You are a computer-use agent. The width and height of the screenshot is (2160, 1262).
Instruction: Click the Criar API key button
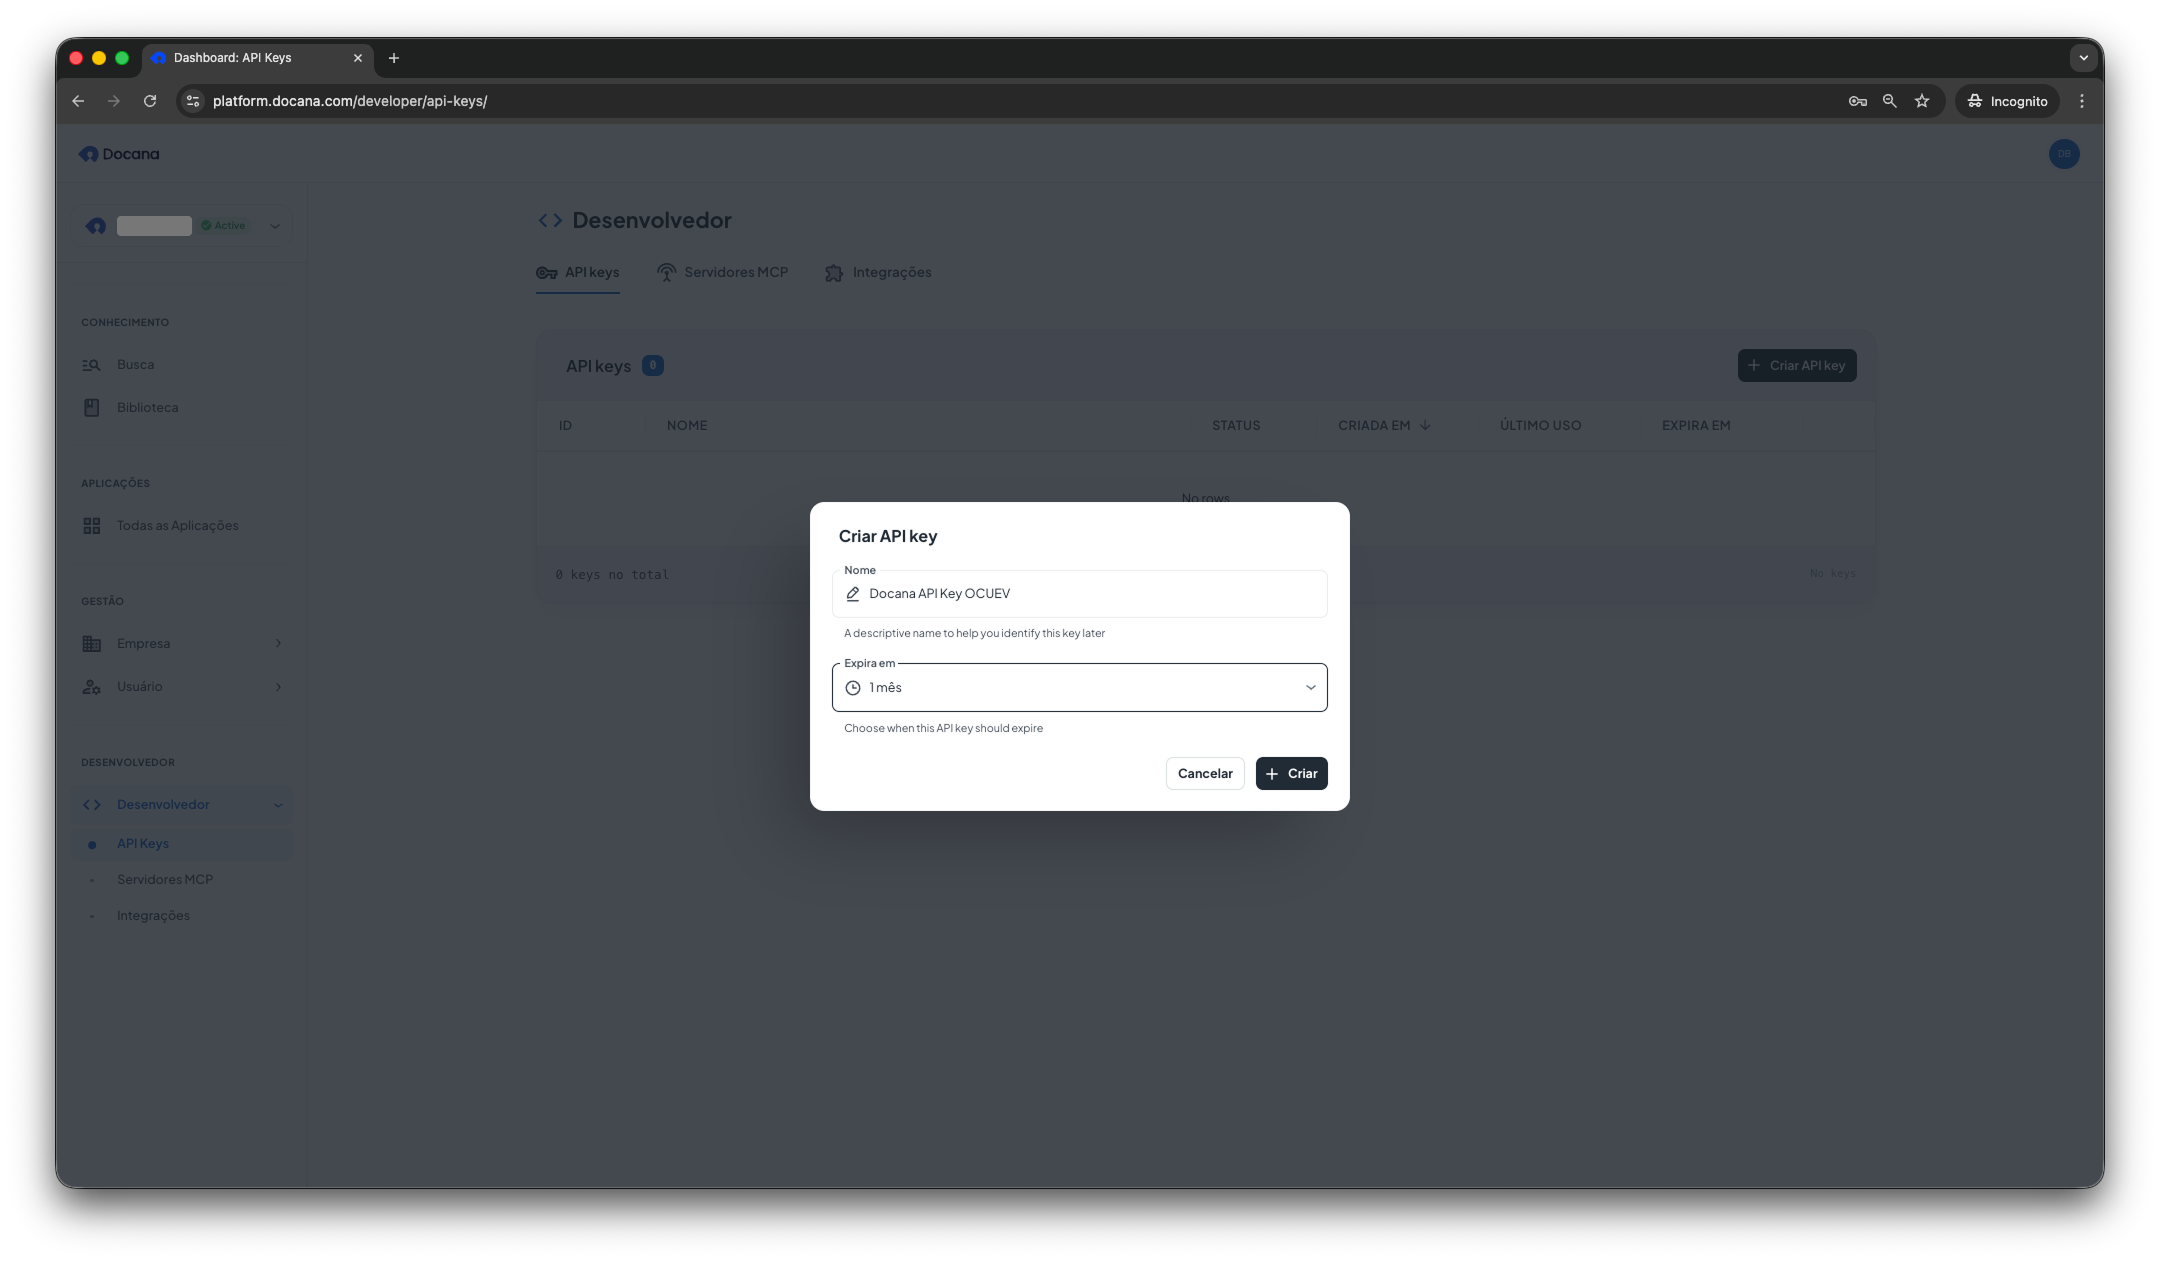1797,366
